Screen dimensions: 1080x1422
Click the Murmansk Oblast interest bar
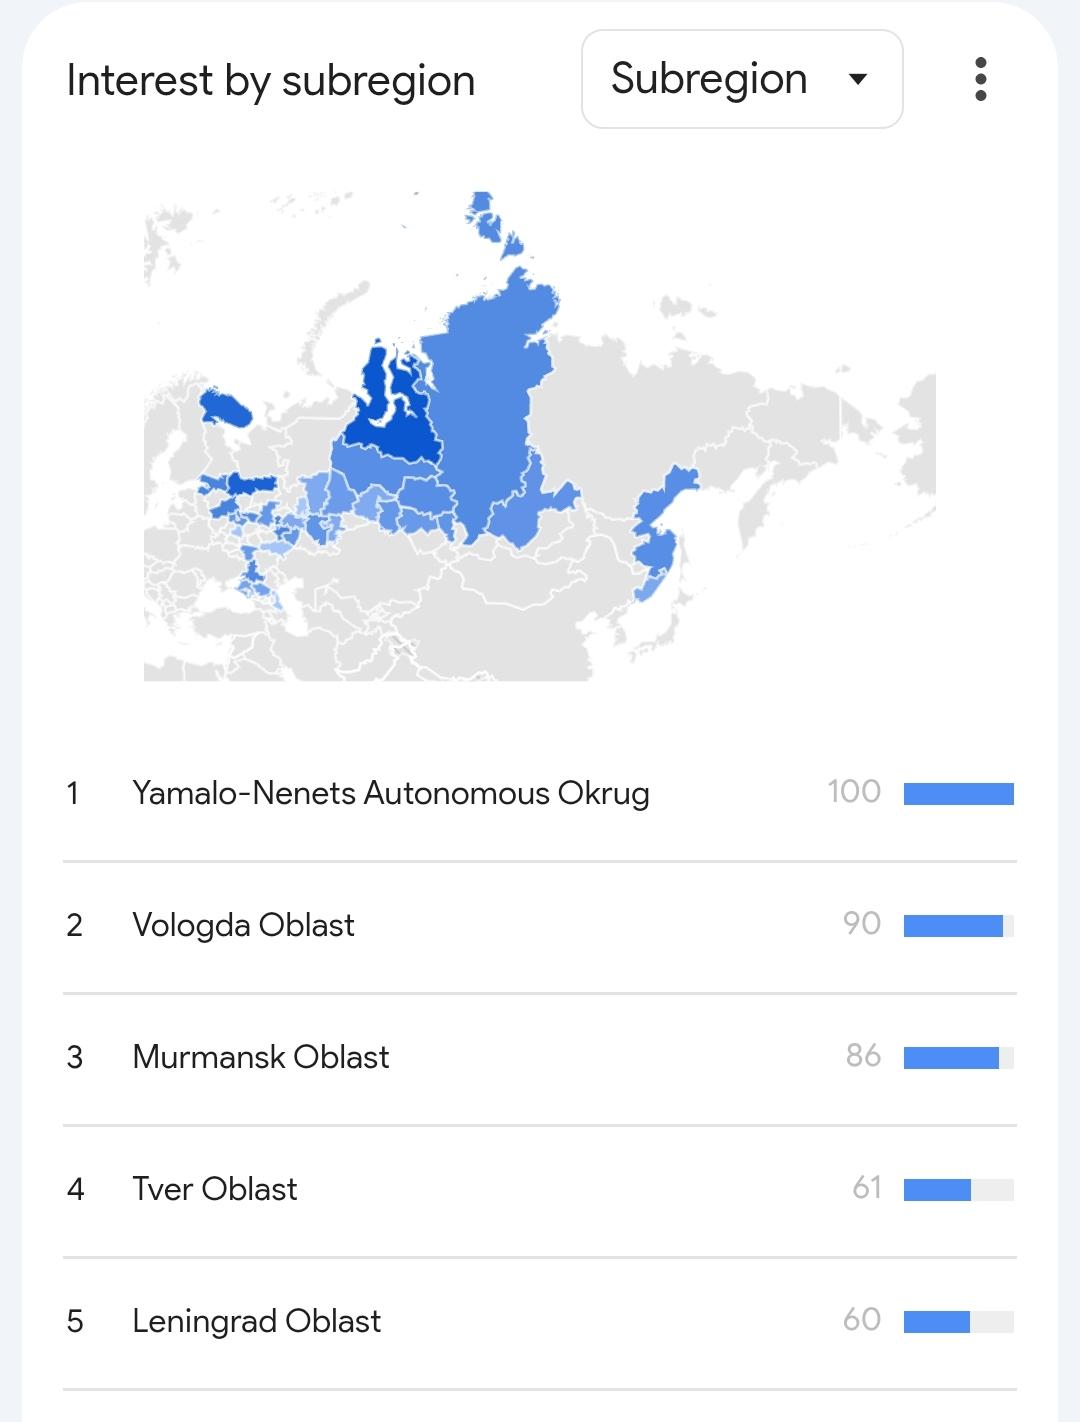pyautogui.click(x=951, y=1058)
